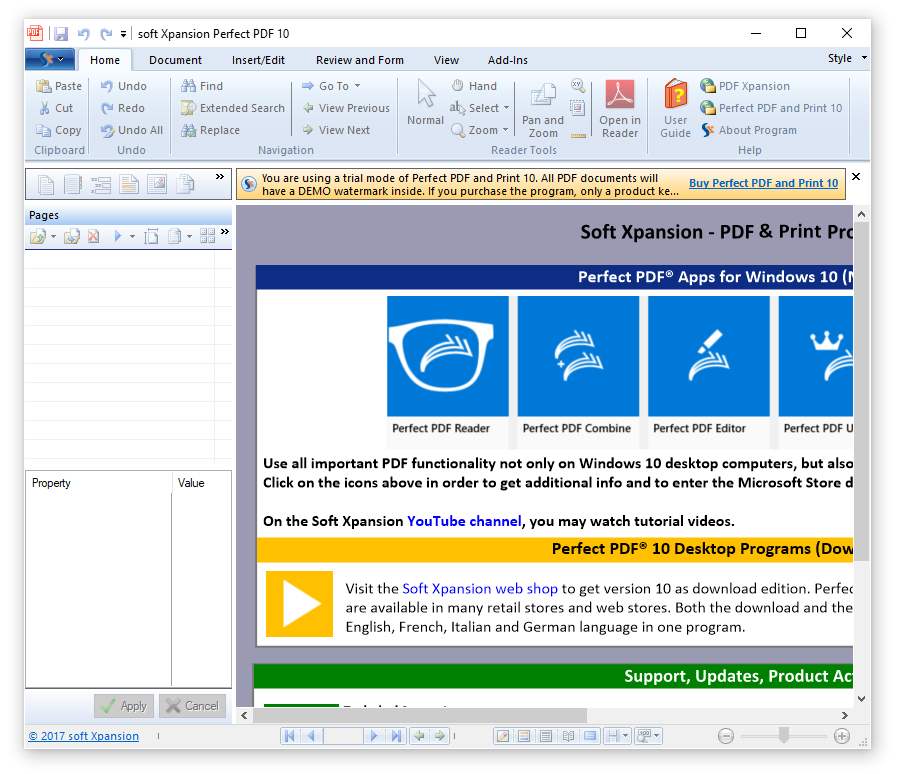Viewport: 913px width, 774px height.
Task: Open Quick Access Toolbar customize arrow
Action: (x=123, y=34)
